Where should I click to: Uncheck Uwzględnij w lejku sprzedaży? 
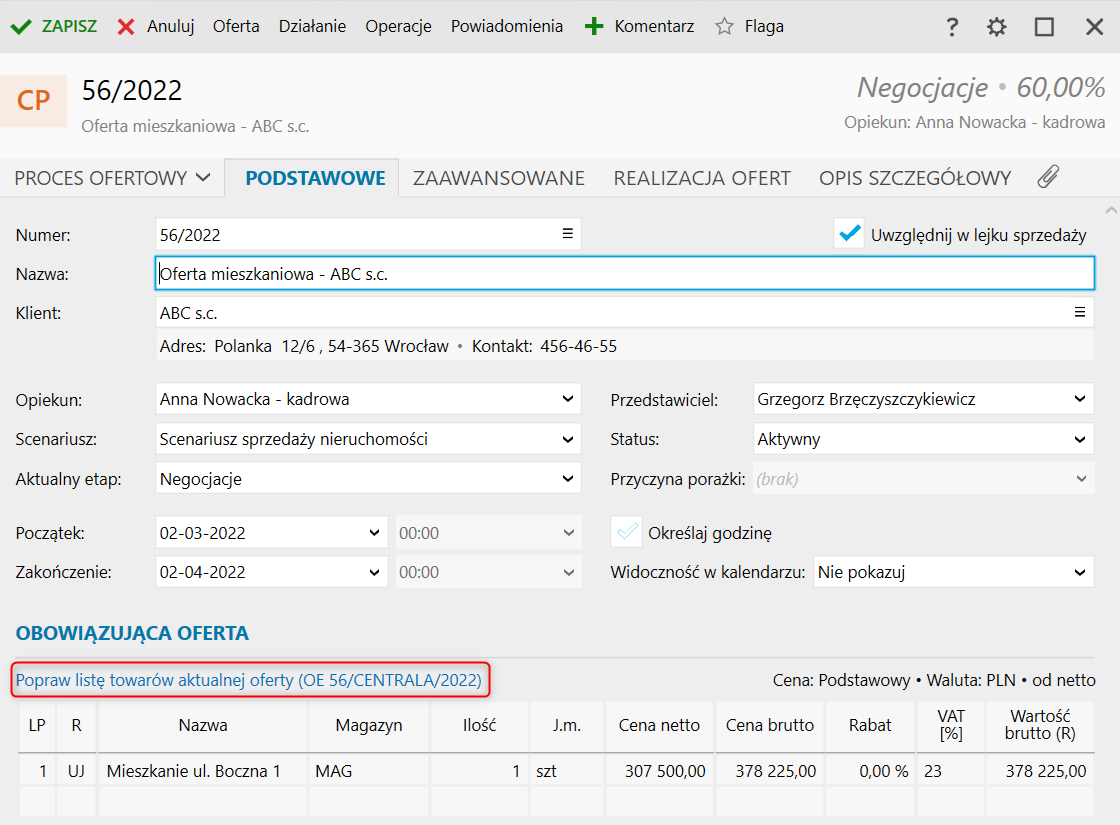850,234
